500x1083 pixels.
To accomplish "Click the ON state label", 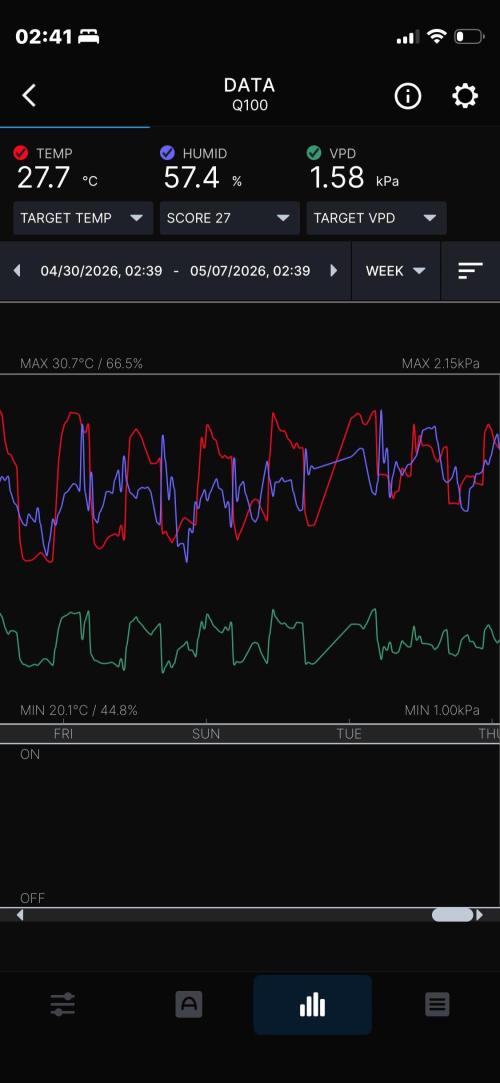I will (30, 755).
